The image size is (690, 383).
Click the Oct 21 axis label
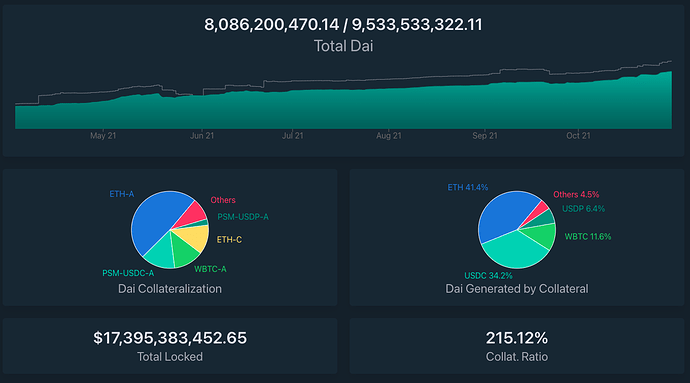[x=578, y=136]
